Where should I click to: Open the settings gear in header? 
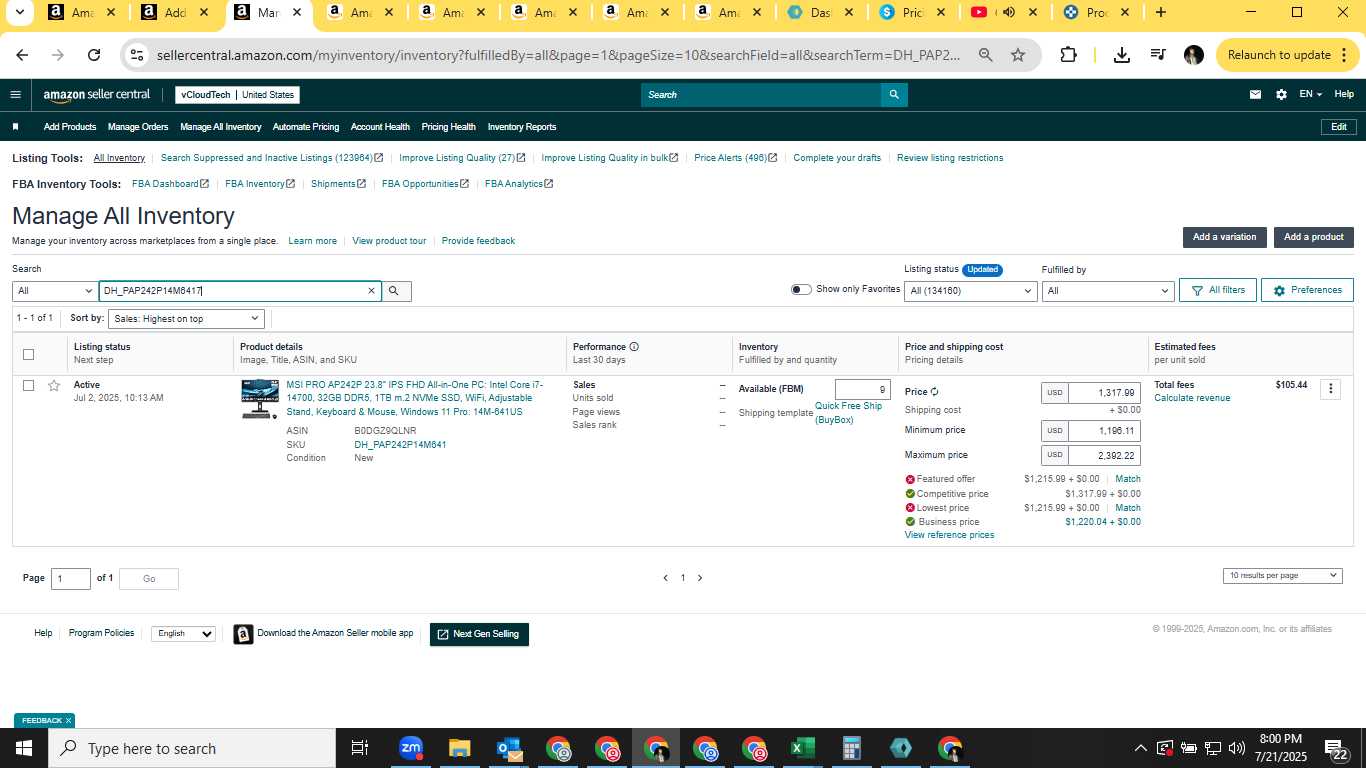point(1281,95)
